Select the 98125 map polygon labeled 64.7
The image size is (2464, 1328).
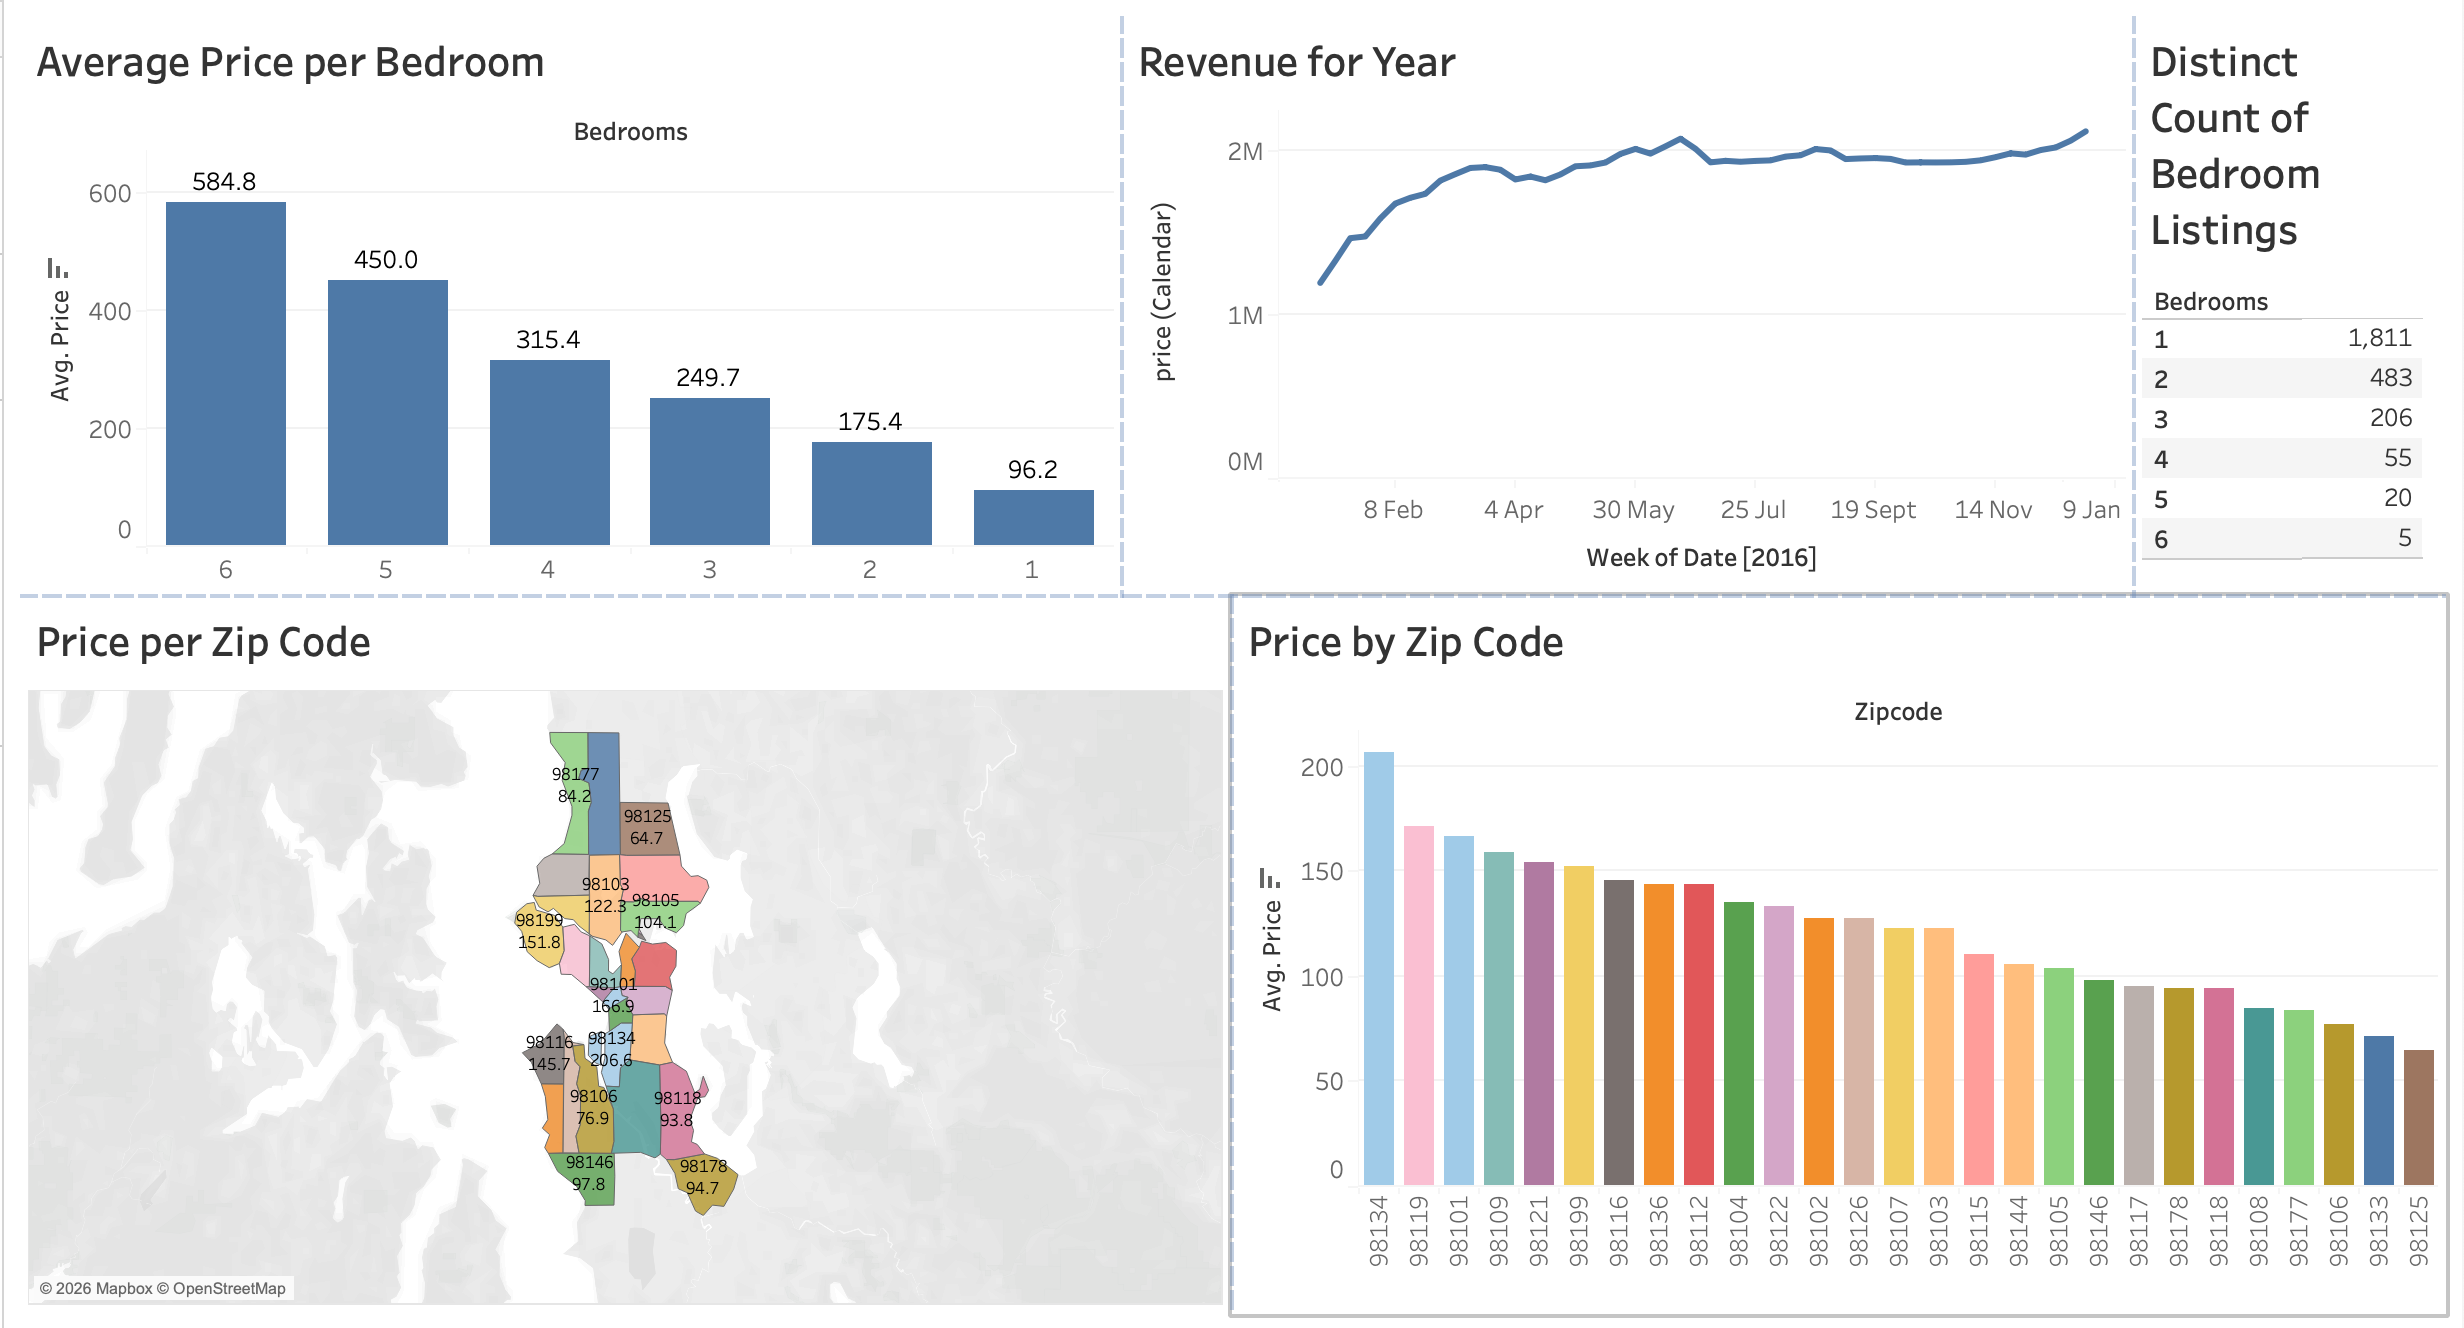coord(648,828)
